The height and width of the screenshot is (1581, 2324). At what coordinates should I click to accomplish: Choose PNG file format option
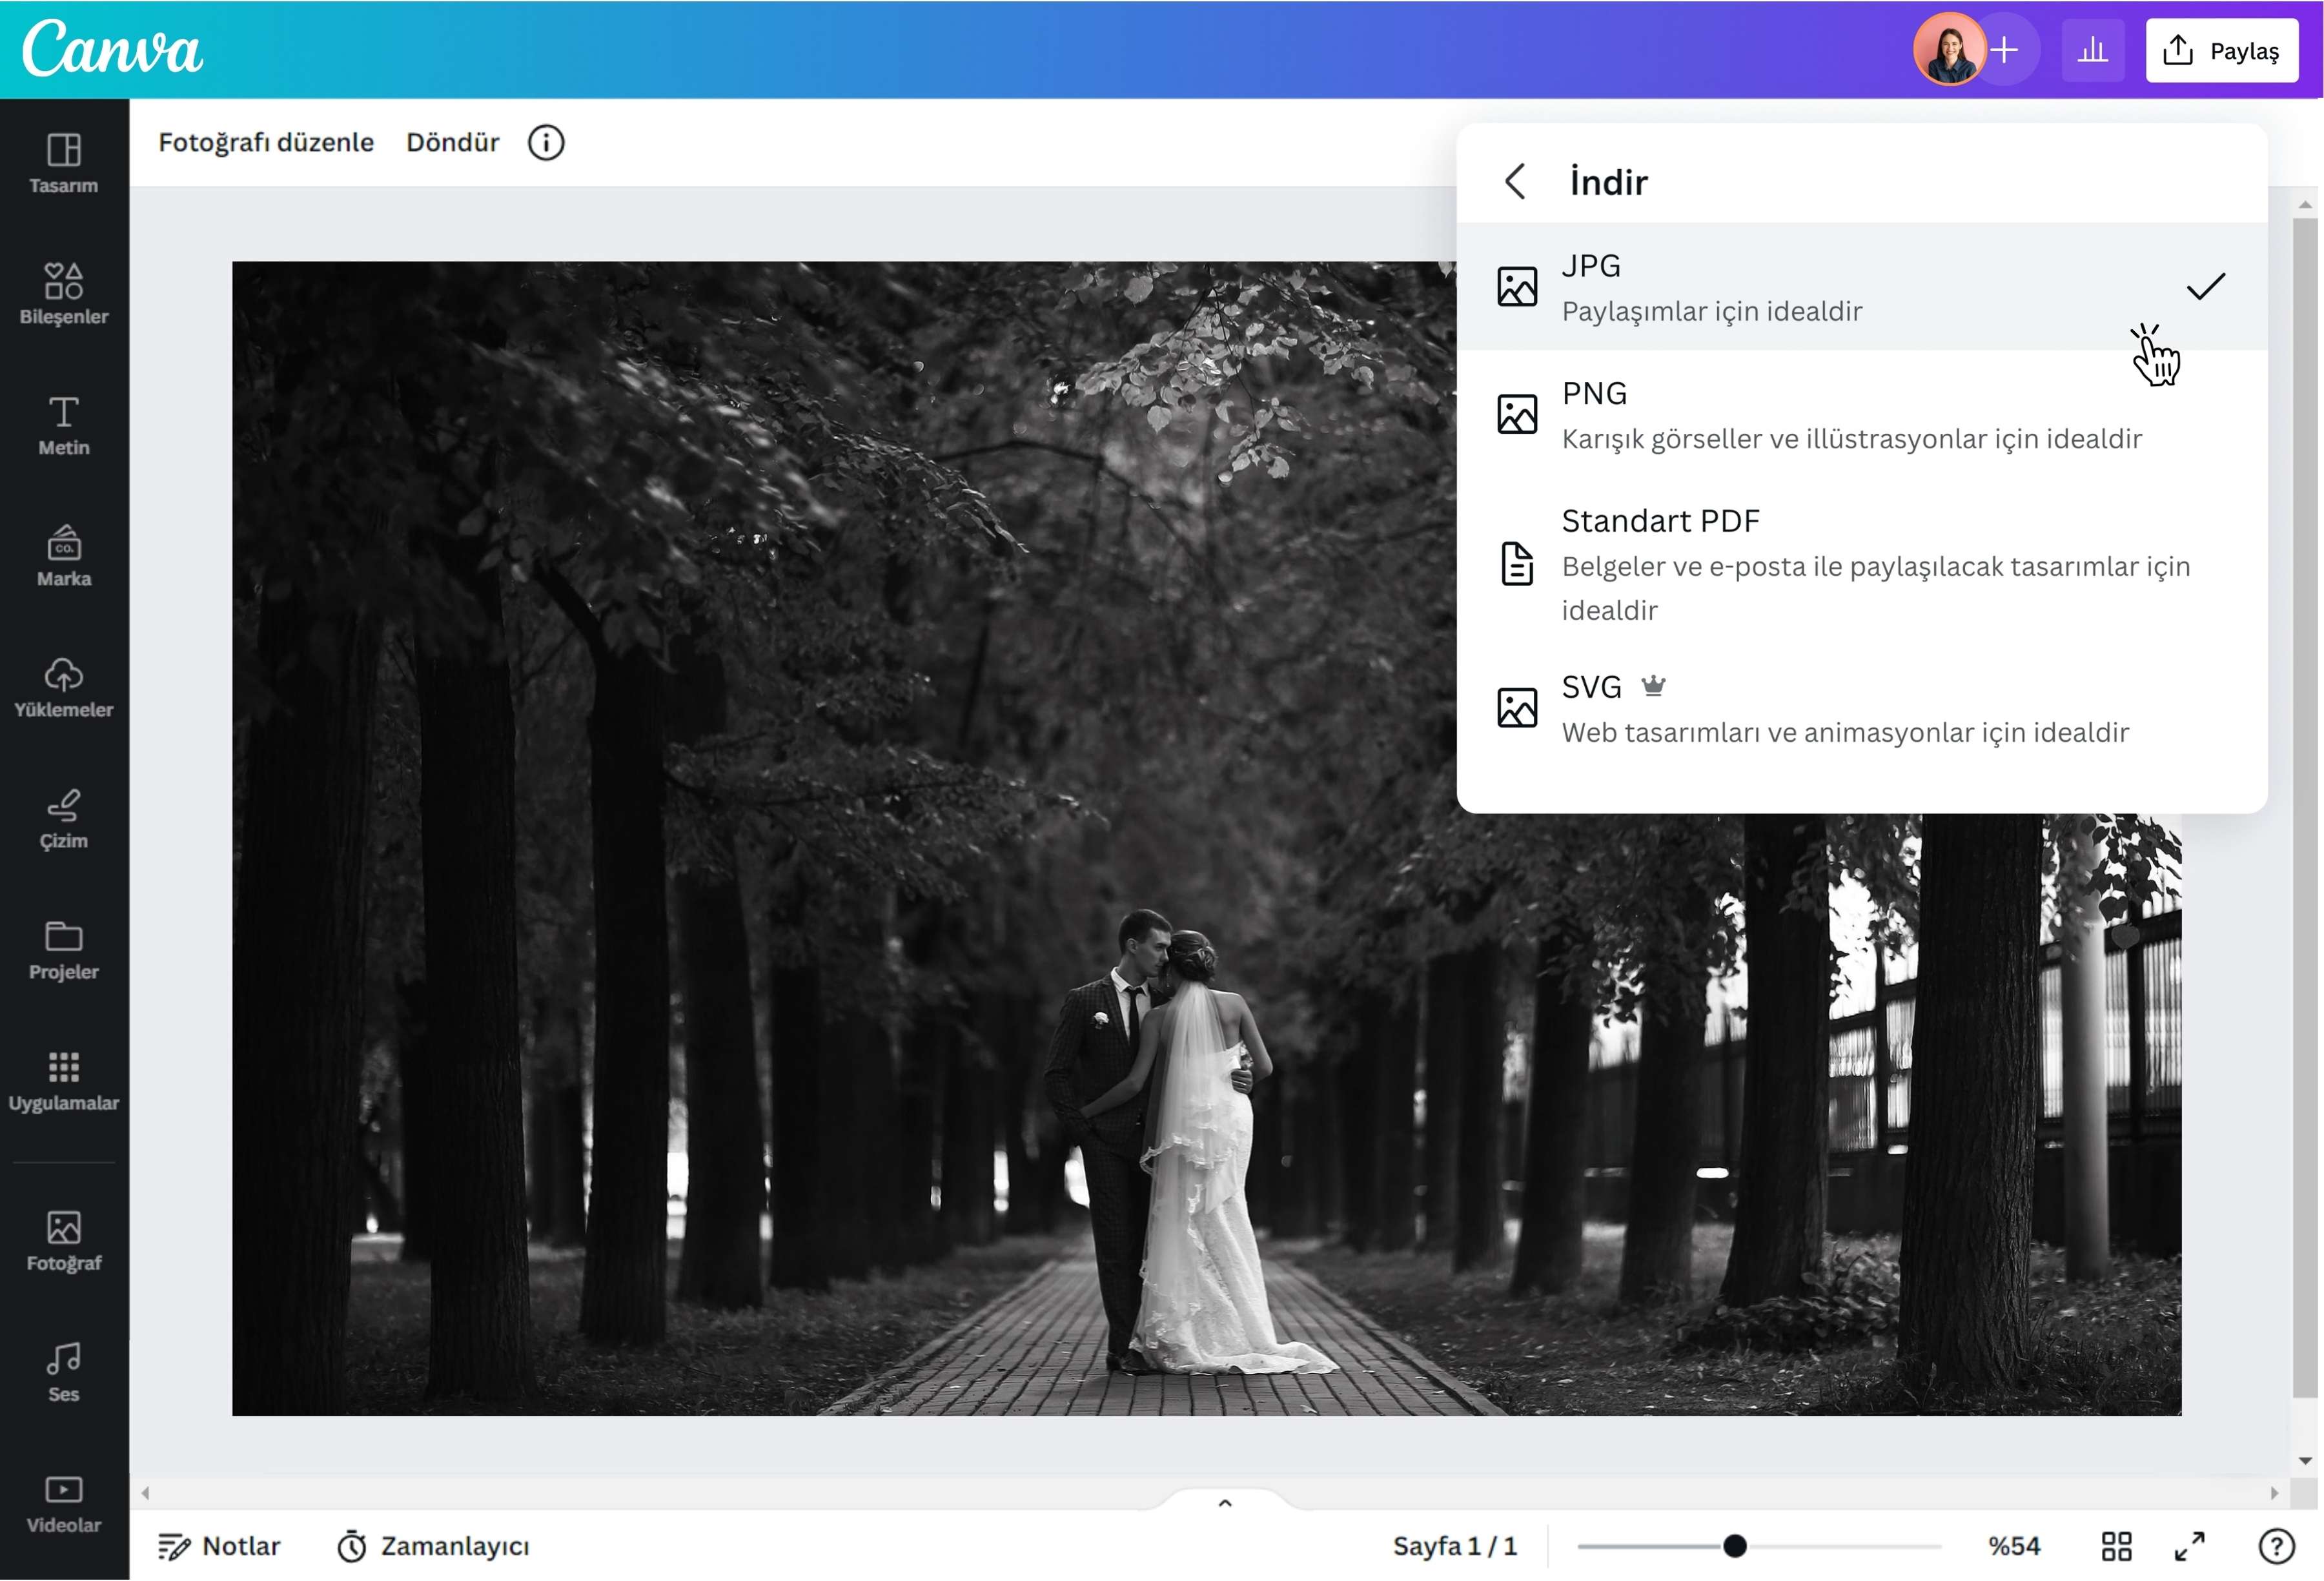[1861, 414]
